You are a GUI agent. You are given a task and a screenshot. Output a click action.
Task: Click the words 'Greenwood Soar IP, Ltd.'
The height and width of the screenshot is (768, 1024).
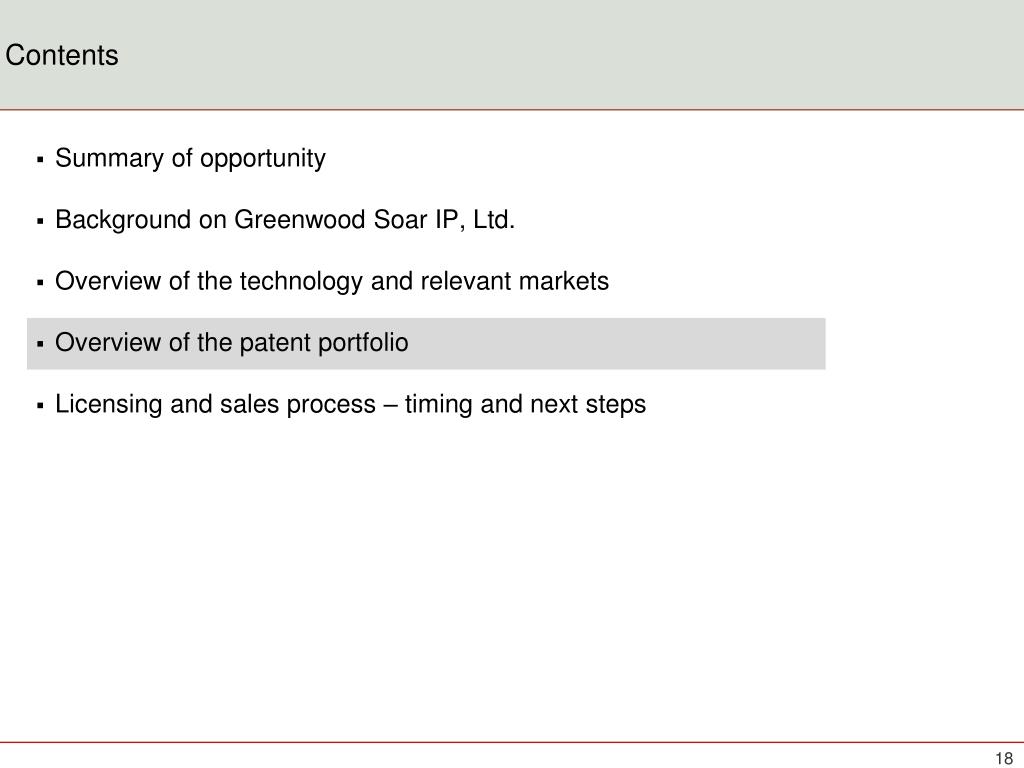(375, 220)
